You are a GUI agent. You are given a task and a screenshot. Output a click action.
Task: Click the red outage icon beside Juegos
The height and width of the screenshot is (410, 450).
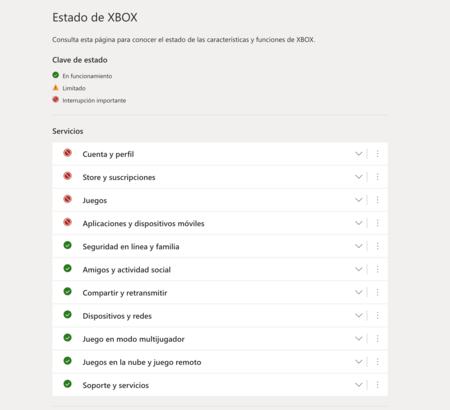click(x=68, y=199)
